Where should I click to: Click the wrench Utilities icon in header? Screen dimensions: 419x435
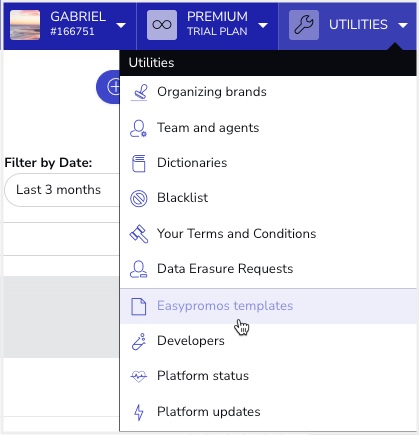click(304, 25)
